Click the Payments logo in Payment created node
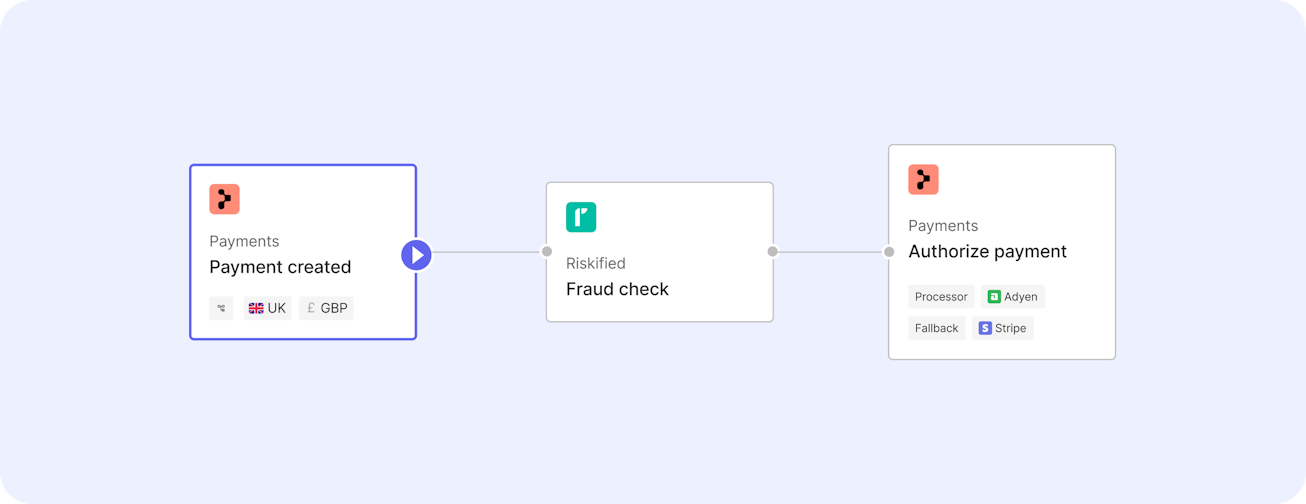 [224, 199]
